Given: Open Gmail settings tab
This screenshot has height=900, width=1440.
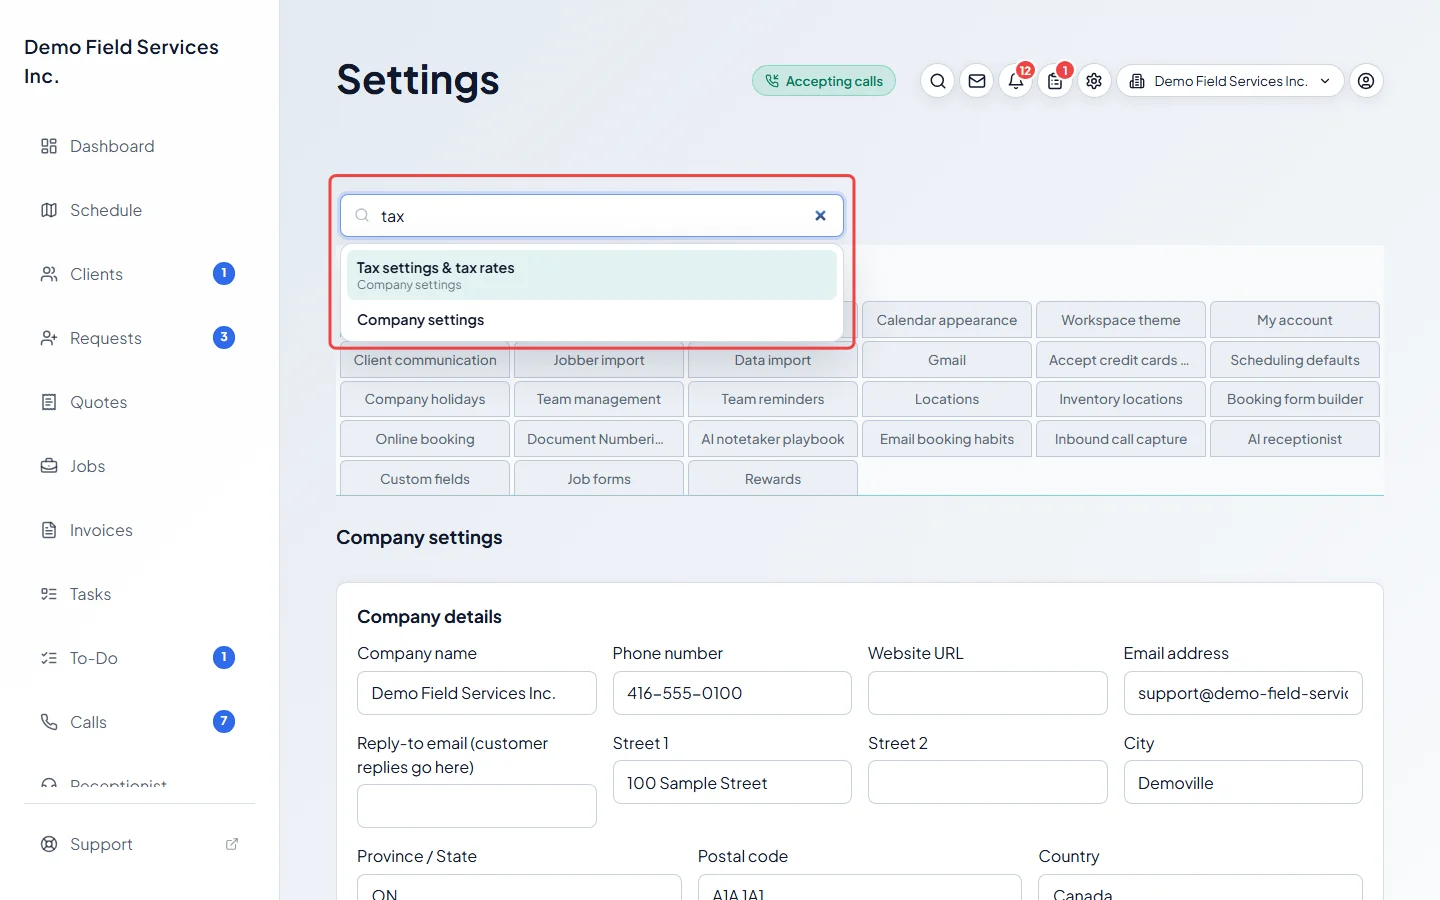Looking at the screenshot, I should pos(947,360).
